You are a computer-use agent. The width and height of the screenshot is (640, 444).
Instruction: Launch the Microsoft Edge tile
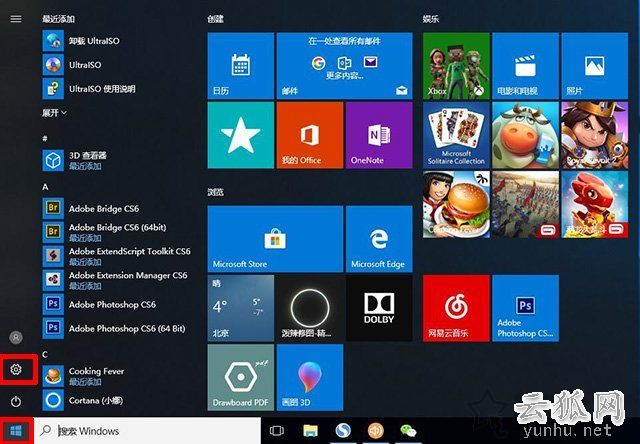[379, 239]
